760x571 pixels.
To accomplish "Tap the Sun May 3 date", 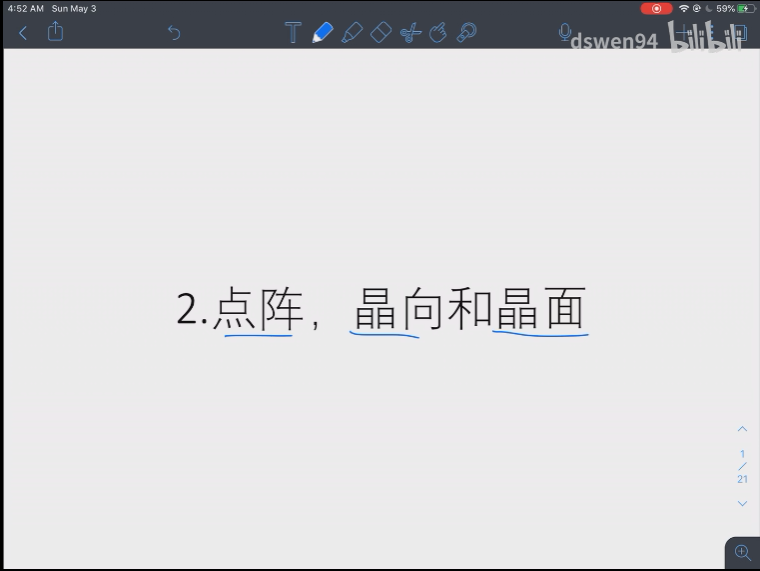I will (x=74, y=8).
